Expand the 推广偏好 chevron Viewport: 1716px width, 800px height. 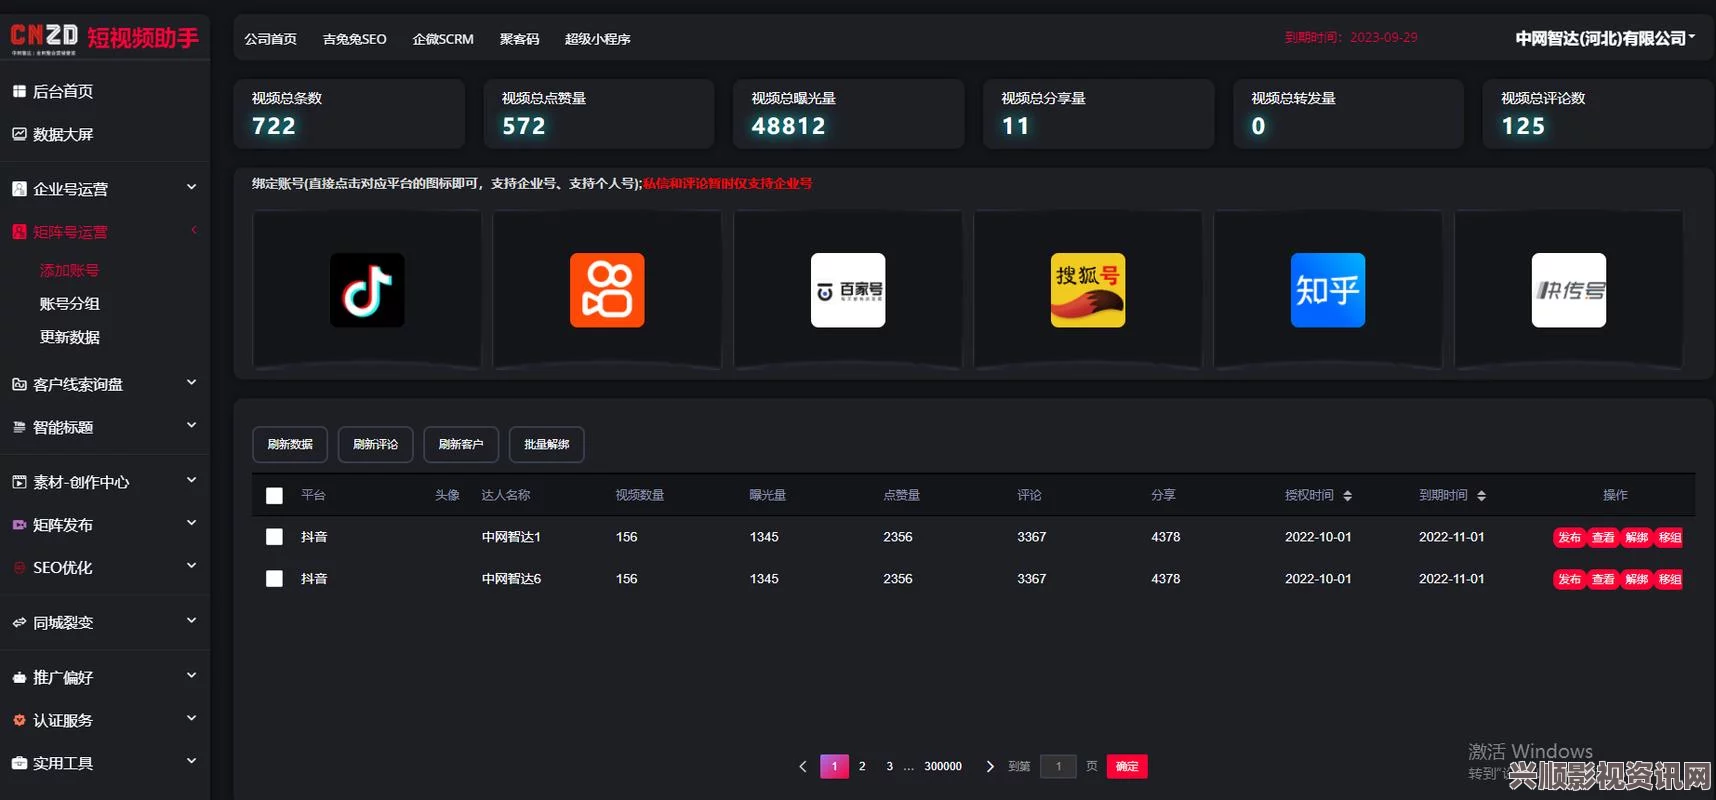click(x=191, y=675)
